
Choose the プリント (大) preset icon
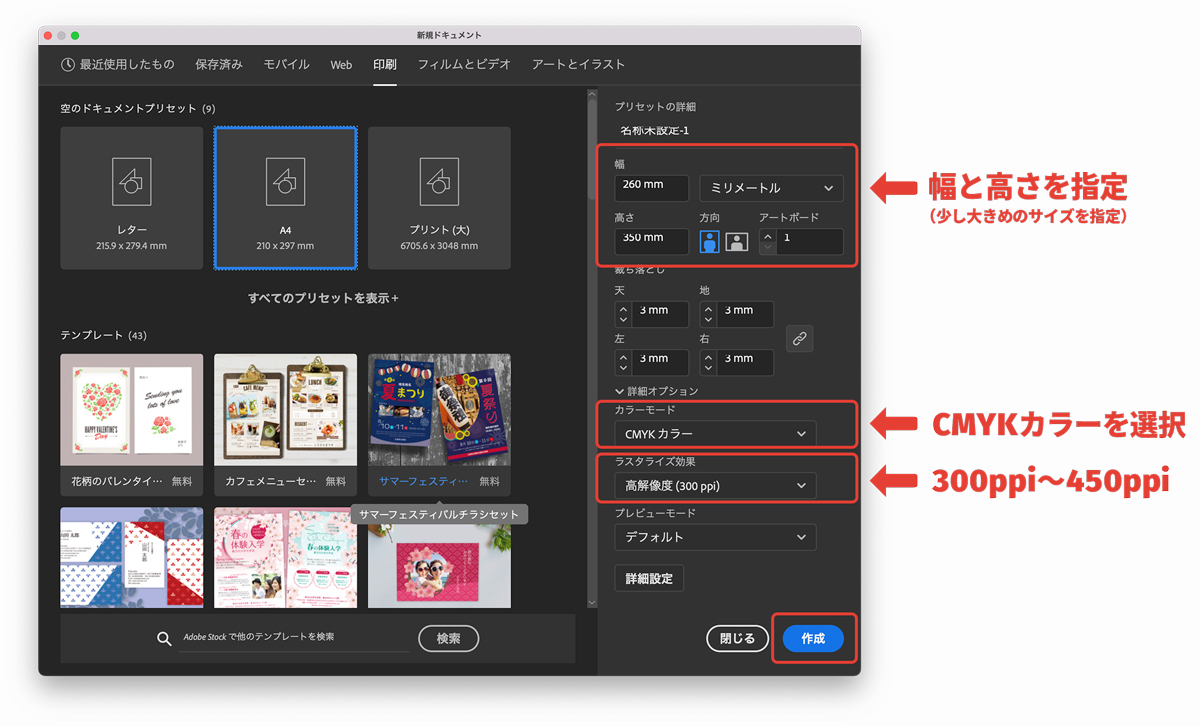(x=439, y=181)
